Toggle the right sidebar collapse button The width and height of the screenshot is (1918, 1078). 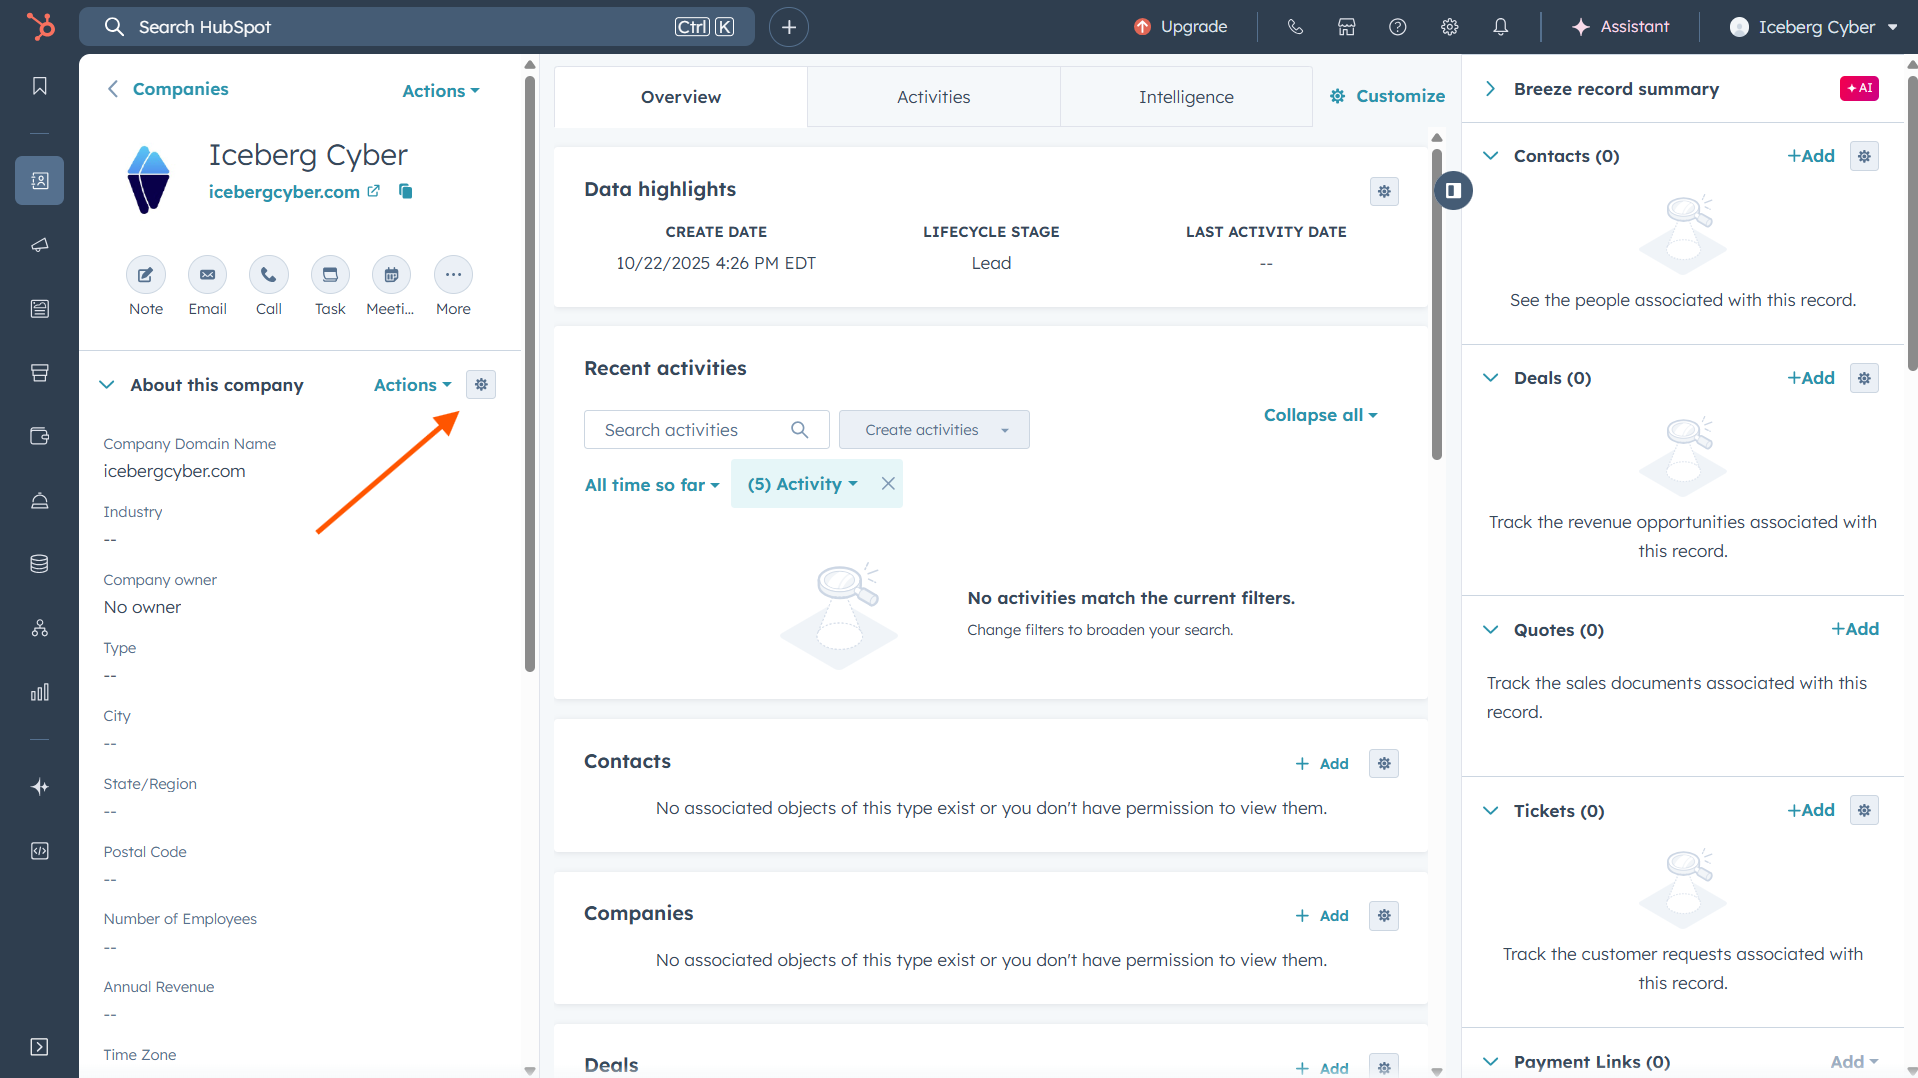1453,190
